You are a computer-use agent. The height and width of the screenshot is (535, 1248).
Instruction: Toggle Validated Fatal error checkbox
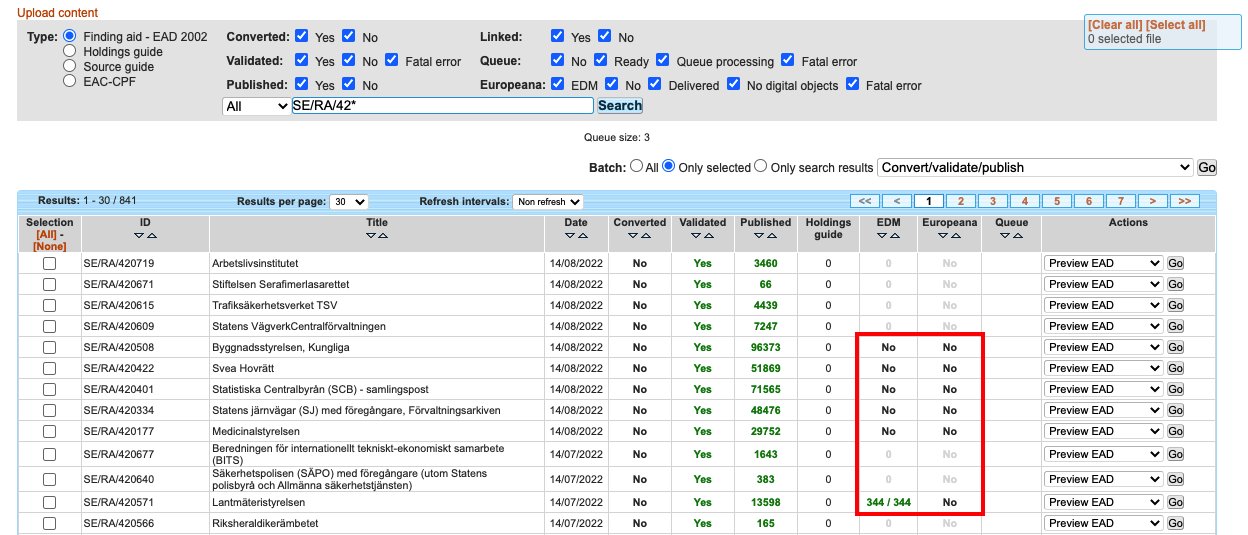pos(392,61)
